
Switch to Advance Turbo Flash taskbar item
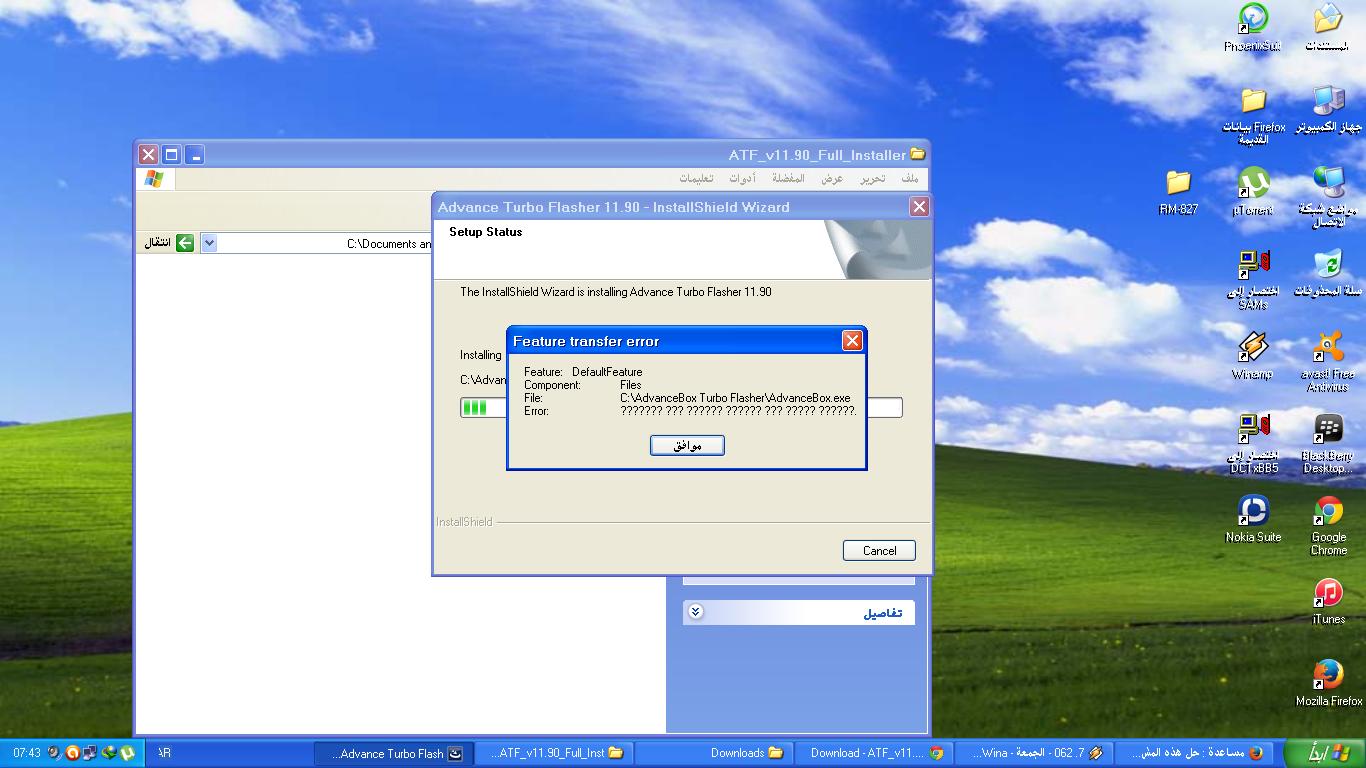click(394, 753)
